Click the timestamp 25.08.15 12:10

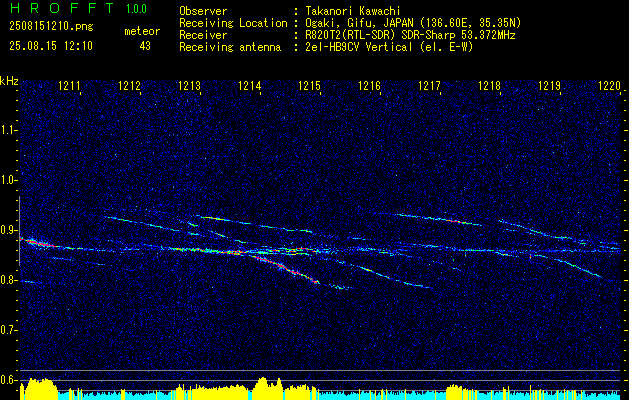pos(51,46)
